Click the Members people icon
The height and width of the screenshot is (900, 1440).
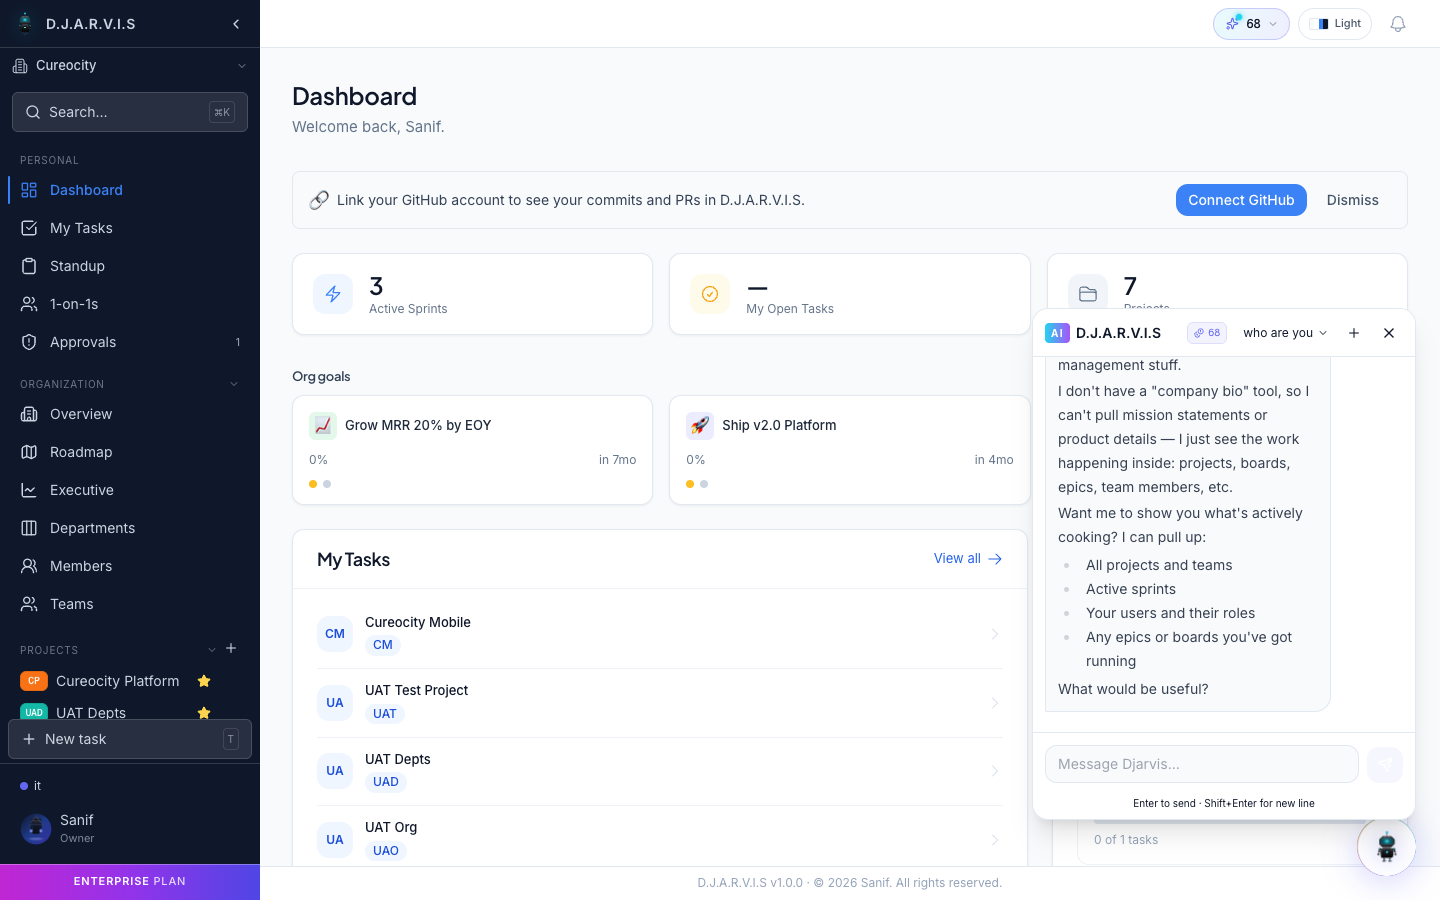[29, 566]
